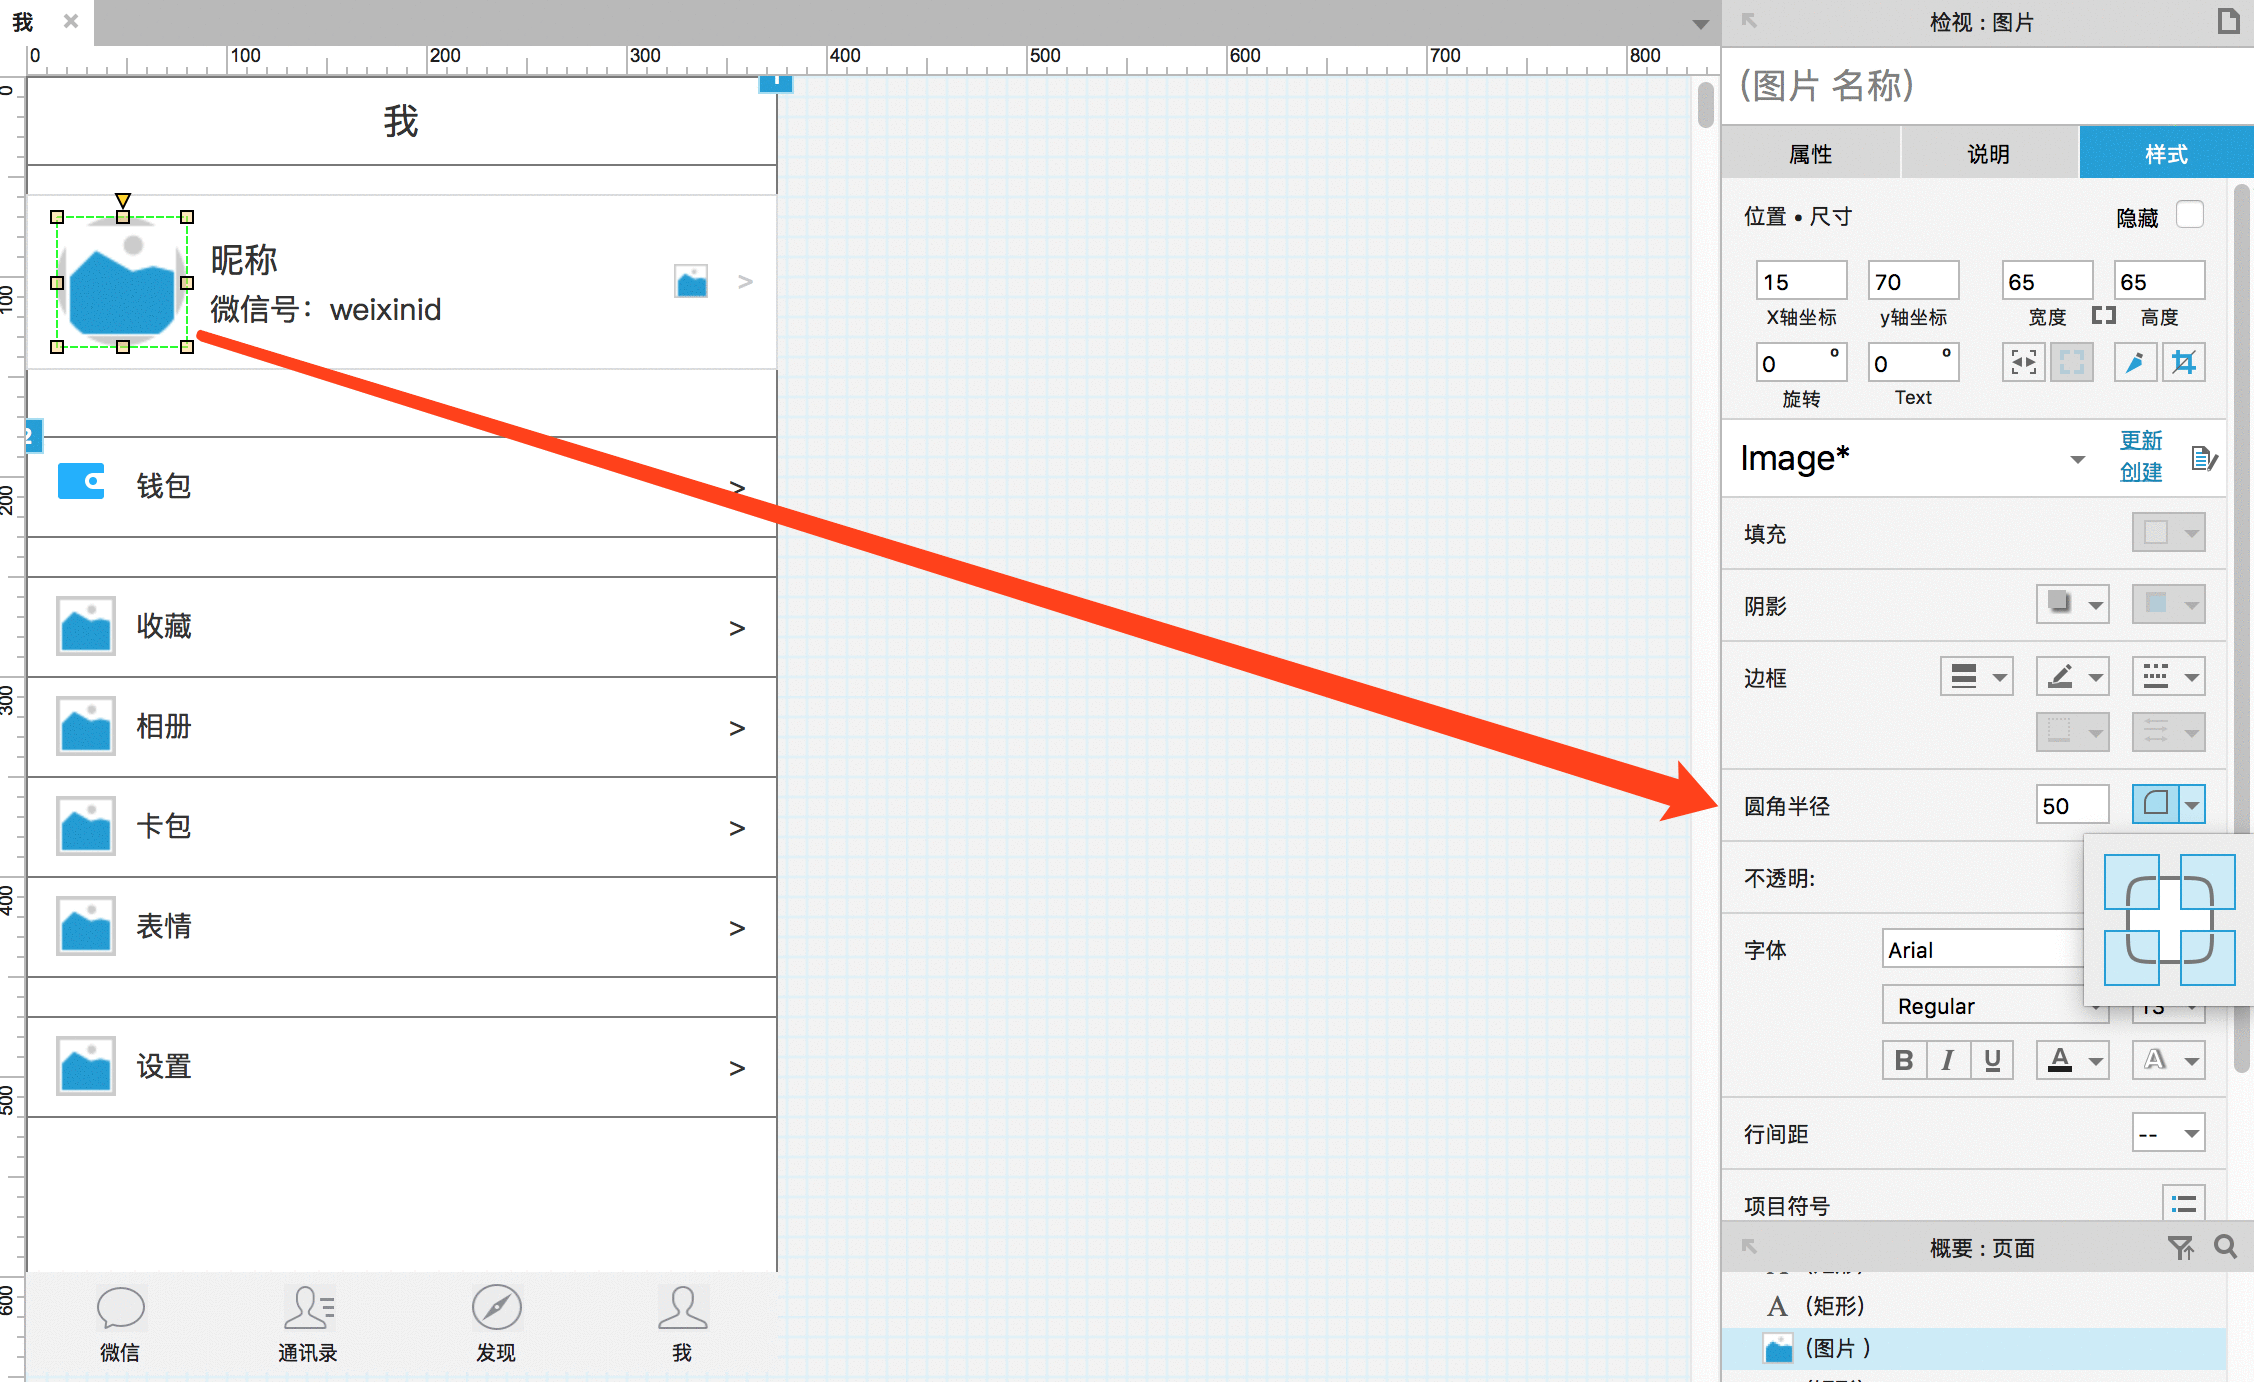Select the image icon beside 卡包
Screen dimensions: 2254x1382
(86, 826)
